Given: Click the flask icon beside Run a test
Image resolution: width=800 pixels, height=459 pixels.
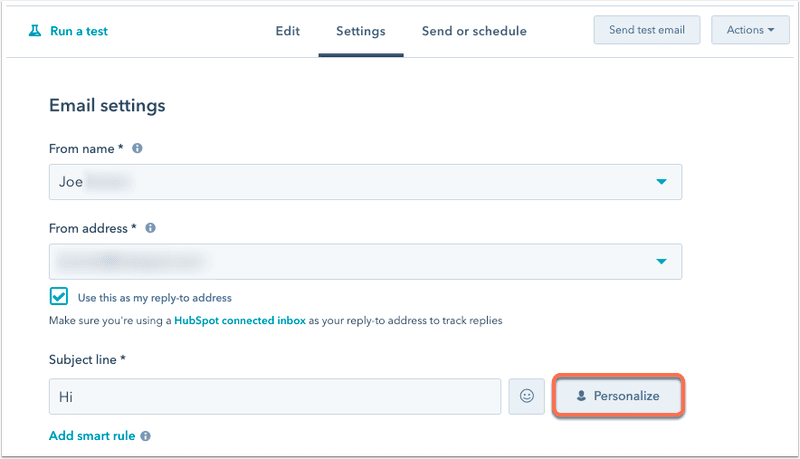Looking at the screenshot, I should [x=35, y=31].
